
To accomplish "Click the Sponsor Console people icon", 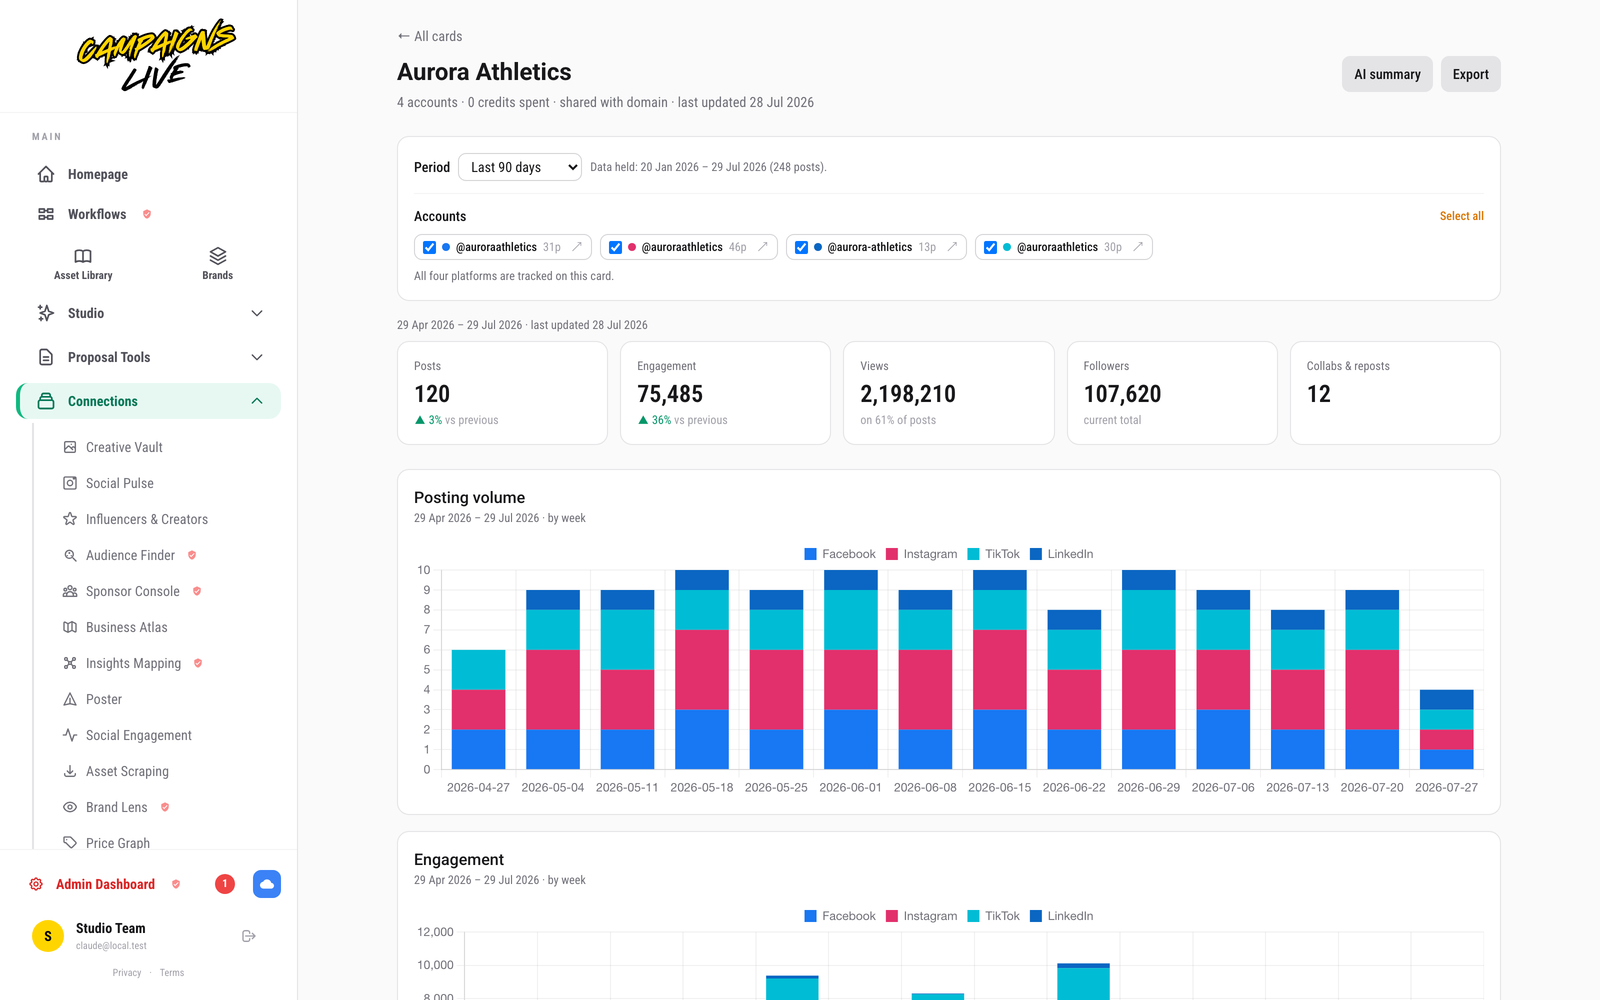I will coord(70,591).
